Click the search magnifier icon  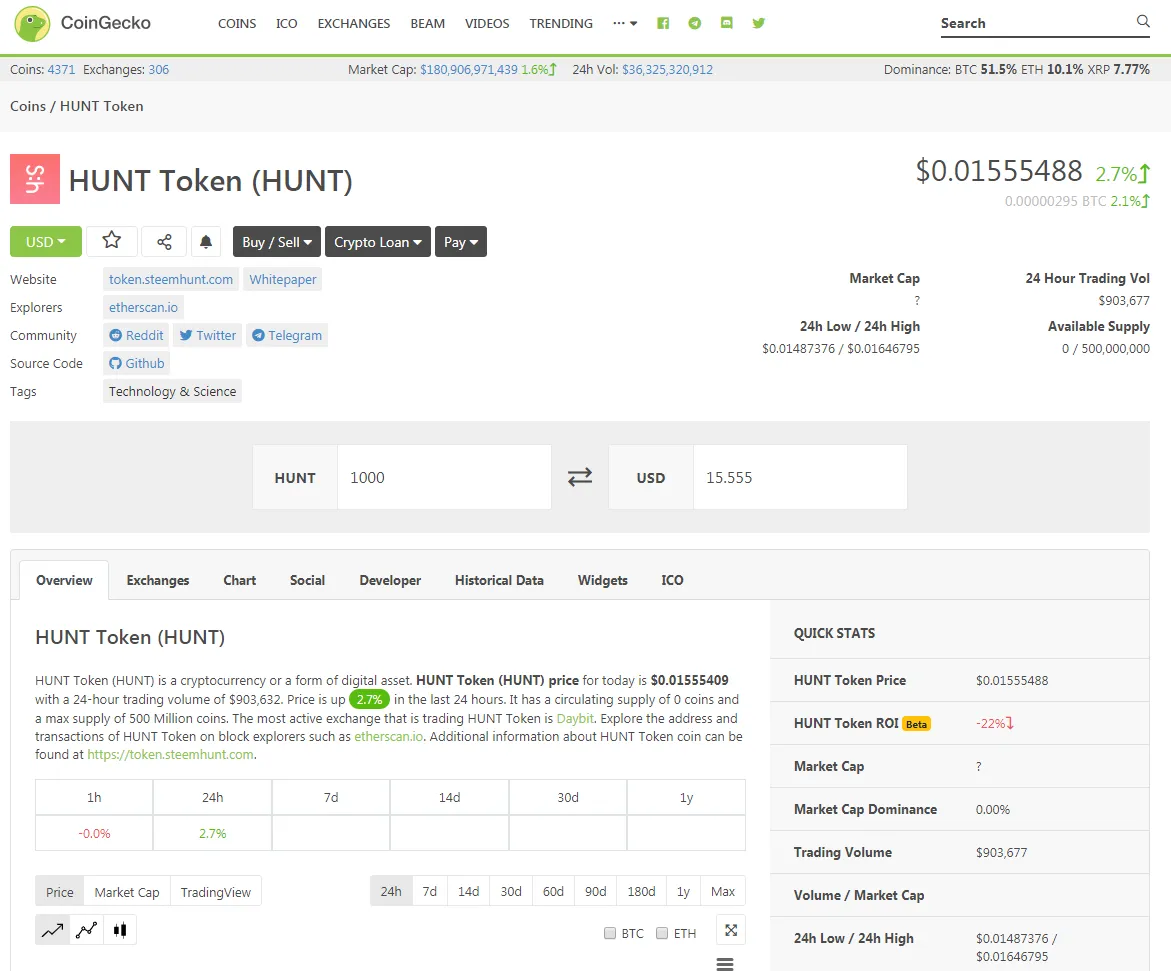[1143, 22]
